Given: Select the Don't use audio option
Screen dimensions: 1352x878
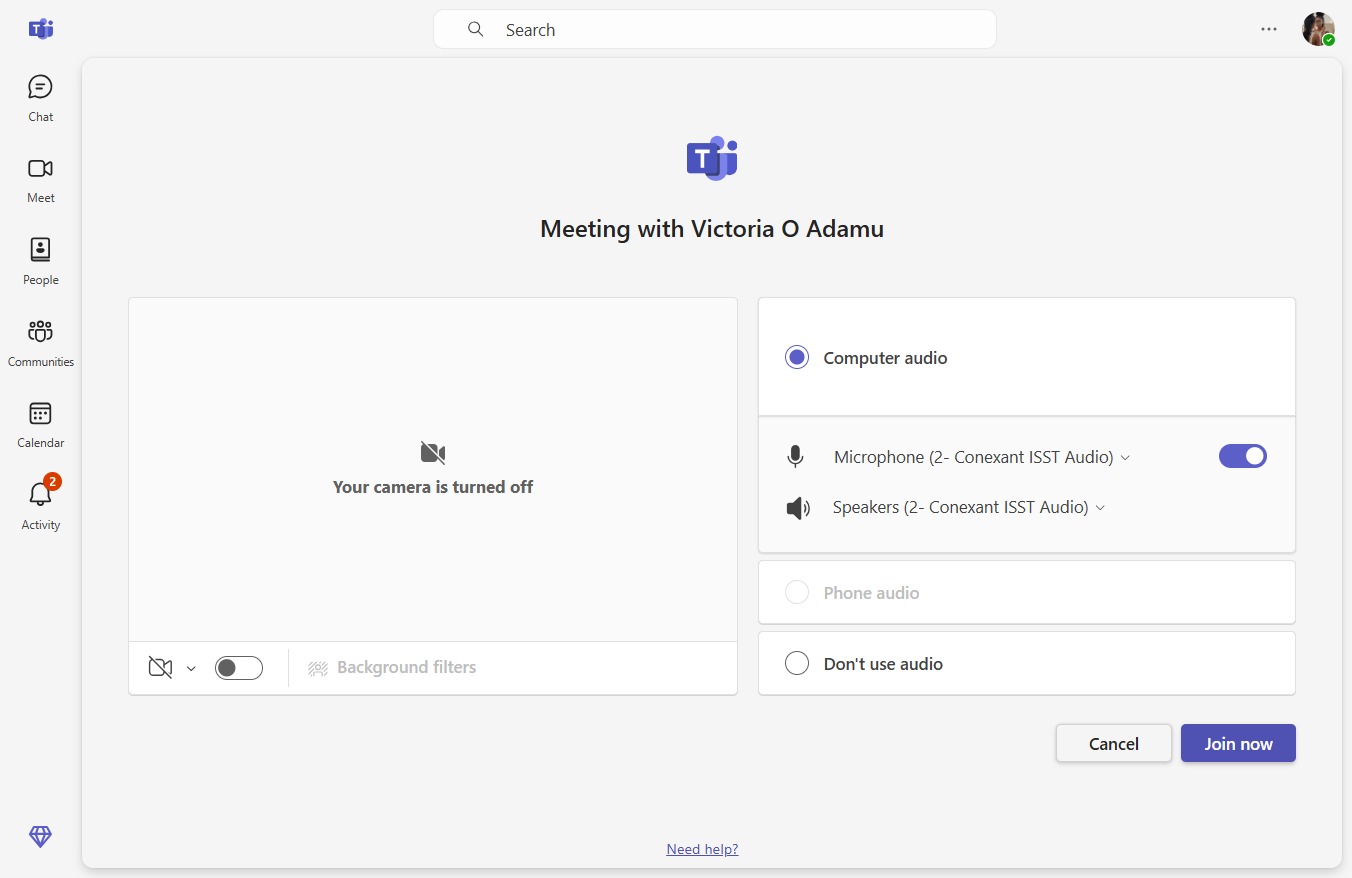Looking at the screenshot, I should 797,663.
